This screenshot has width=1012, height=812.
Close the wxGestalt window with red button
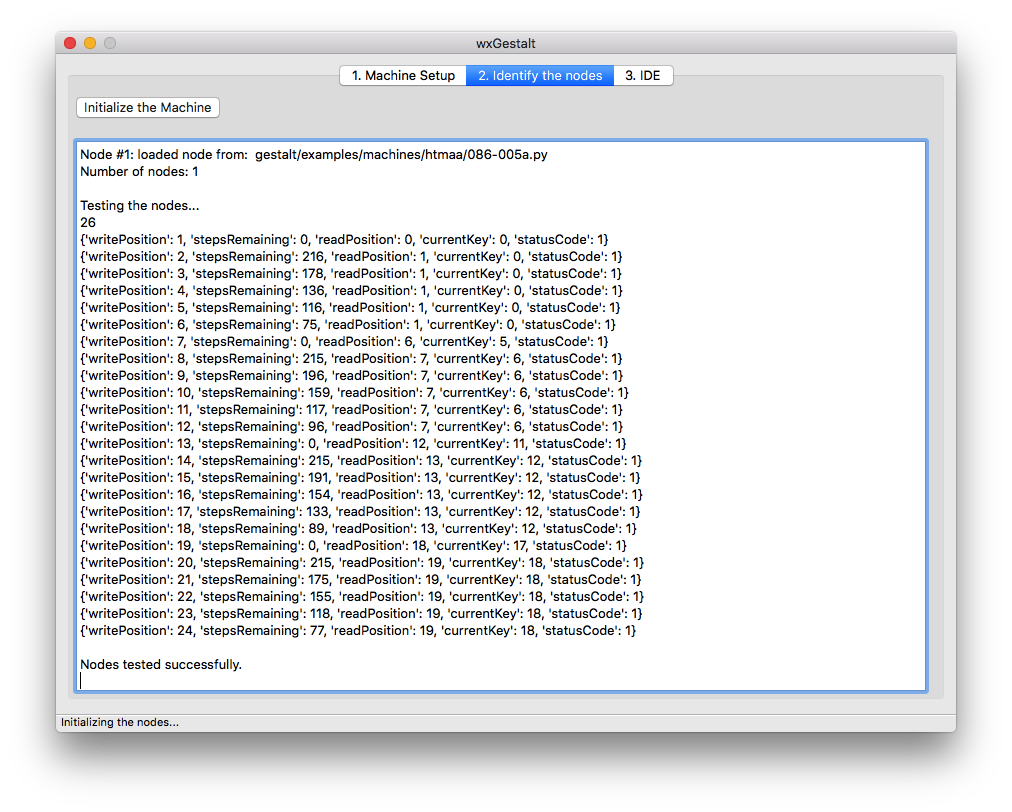(x=70, y=43)
